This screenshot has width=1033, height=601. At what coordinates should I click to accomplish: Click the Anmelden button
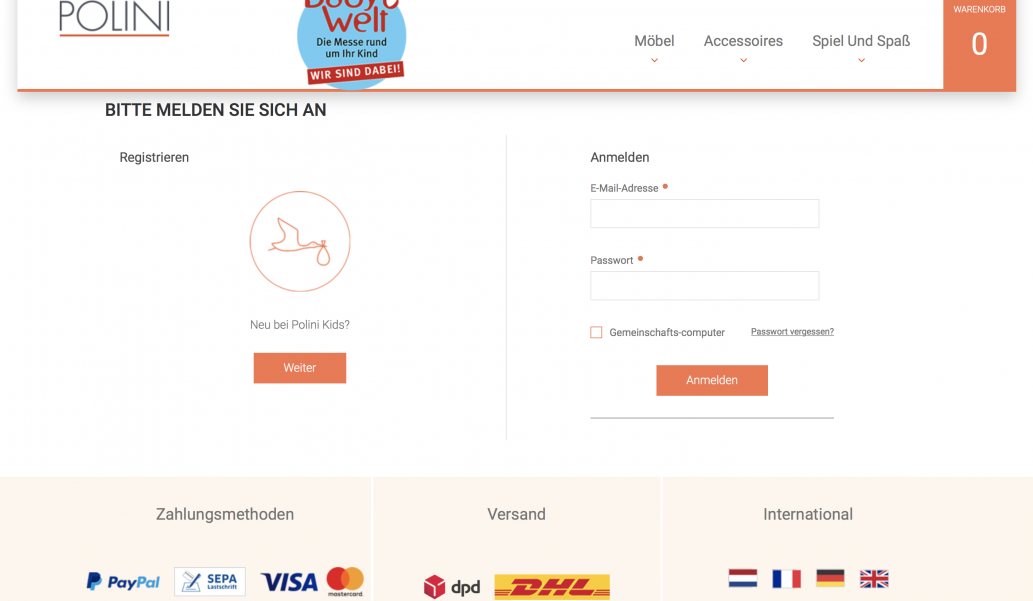coord(712,380)
